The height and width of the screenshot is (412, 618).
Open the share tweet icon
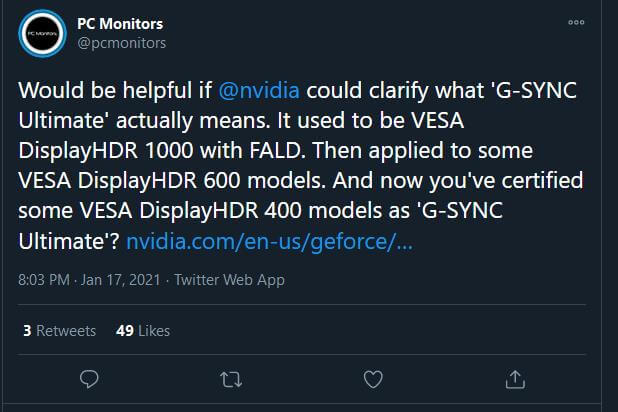click(515, 379)
